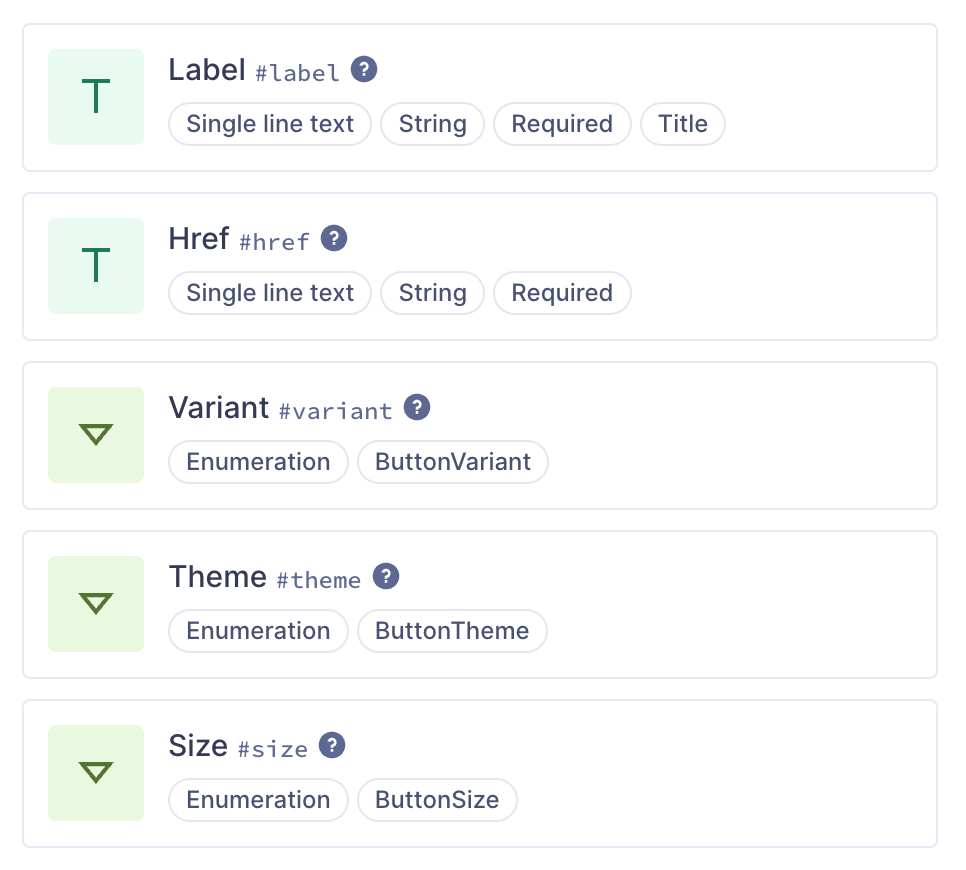The width and height of the screenshot is (966, 870).
Task: Click the Size enumeration triangle icon
Action: click(x=96, y=773)
